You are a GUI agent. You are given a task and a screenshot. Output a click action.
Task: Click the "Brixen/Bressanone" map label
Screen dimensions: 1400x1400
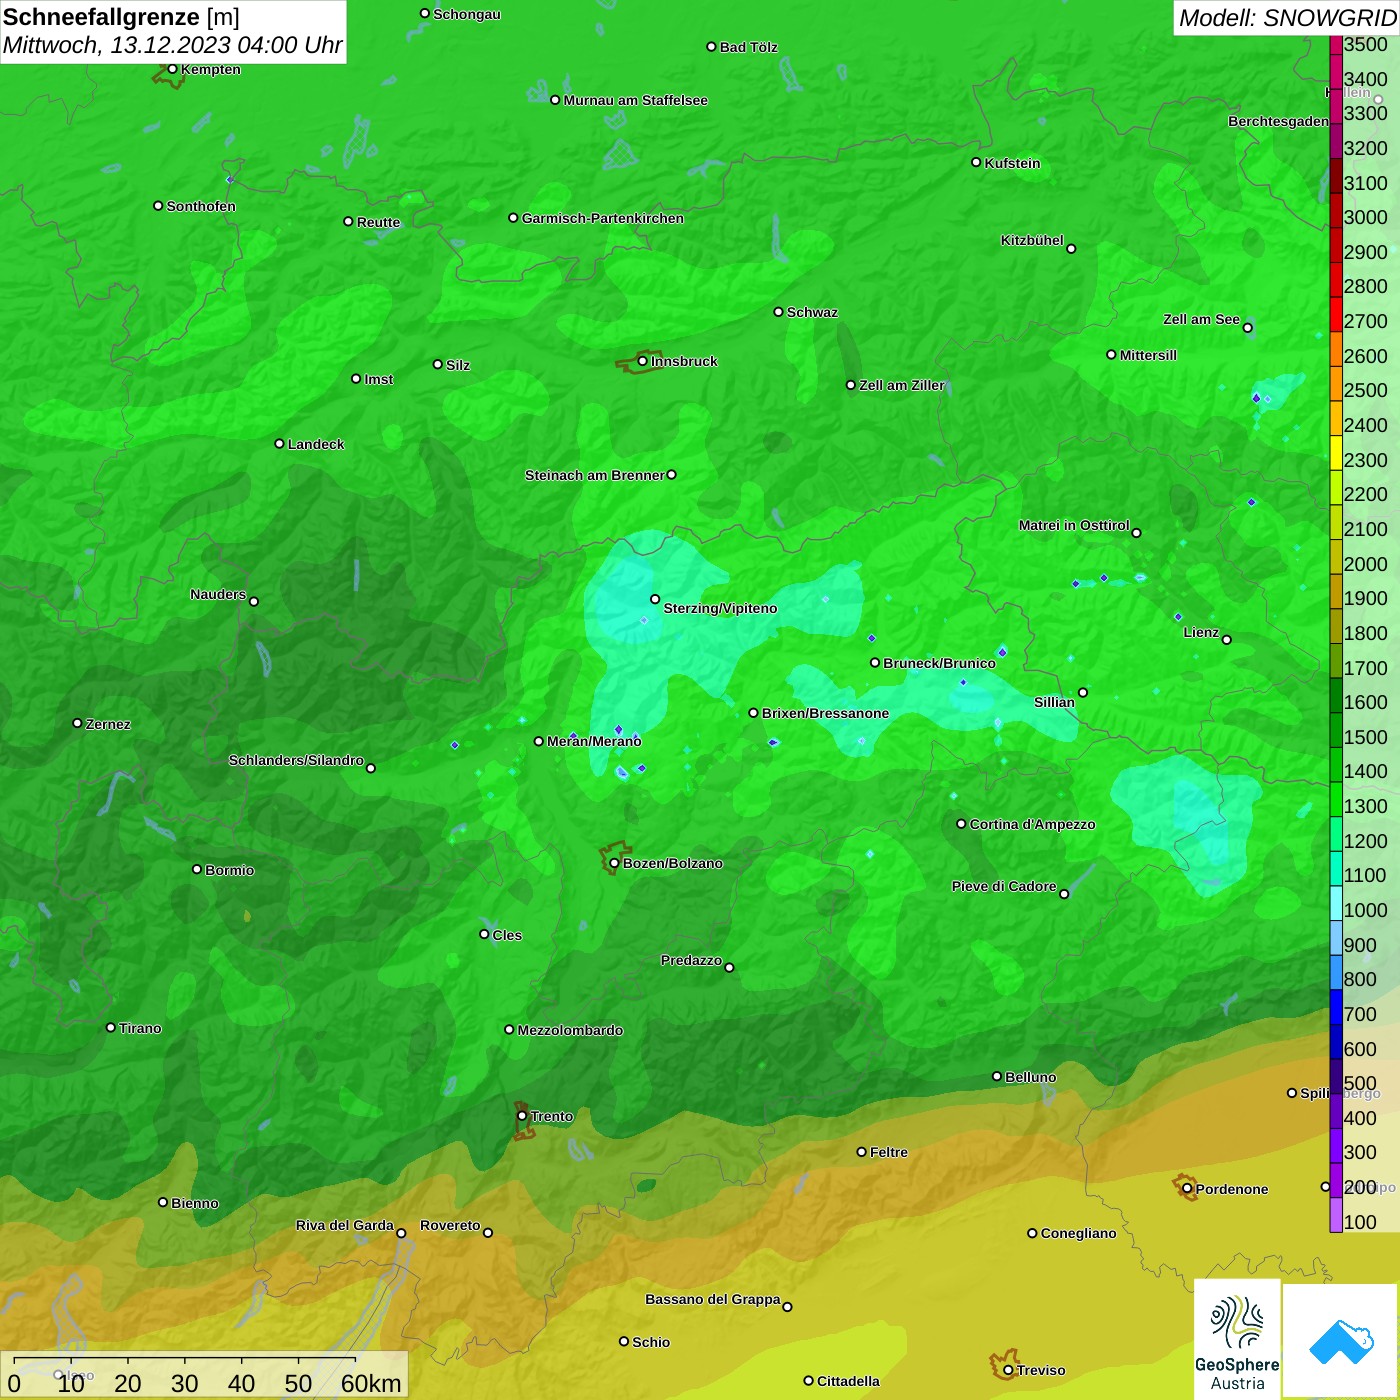(x=825, y=713)
